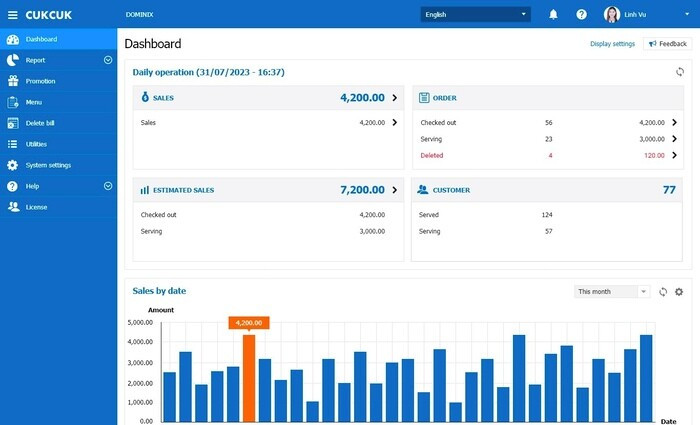Click the highlighted orange chart bar
Screen dimensions: 700x425
(249, 377)
